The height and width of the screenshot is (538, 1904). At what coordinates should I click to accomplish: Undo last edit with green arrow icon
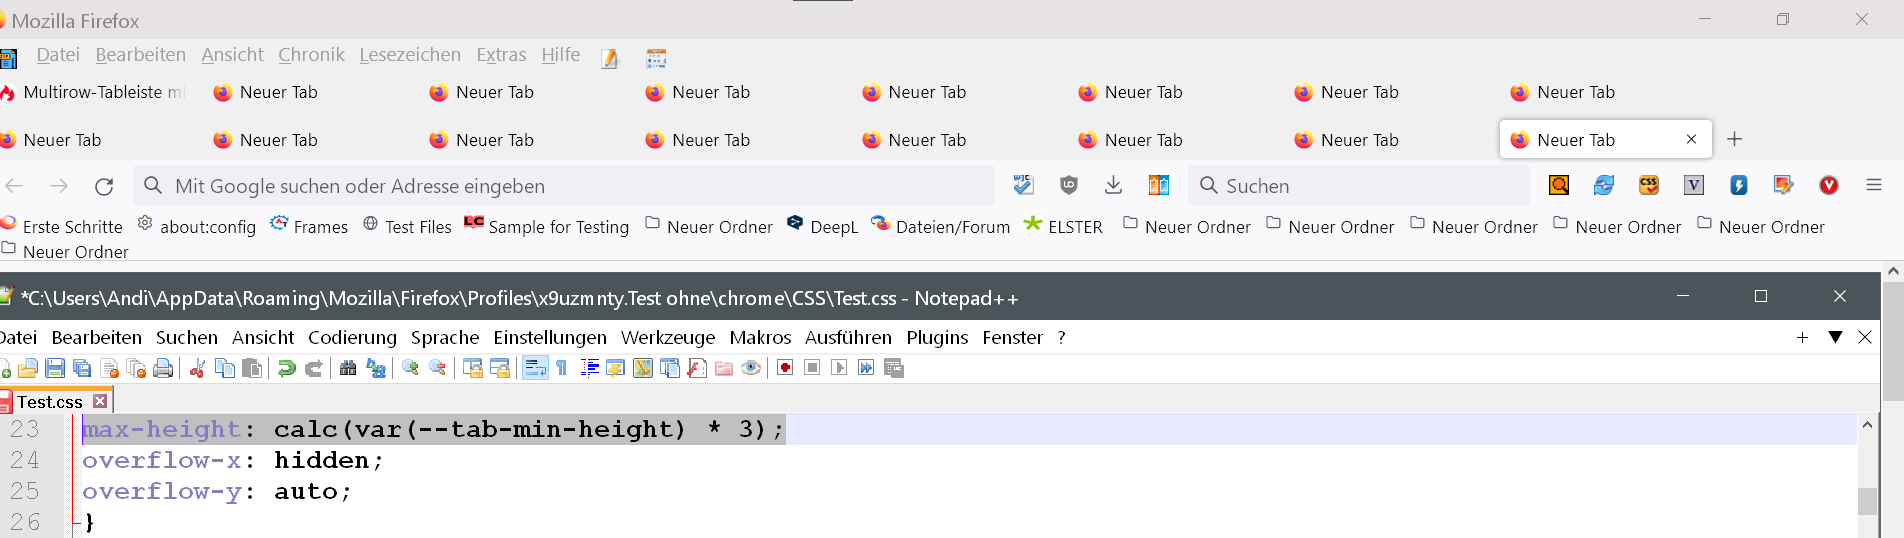(286, 368)
